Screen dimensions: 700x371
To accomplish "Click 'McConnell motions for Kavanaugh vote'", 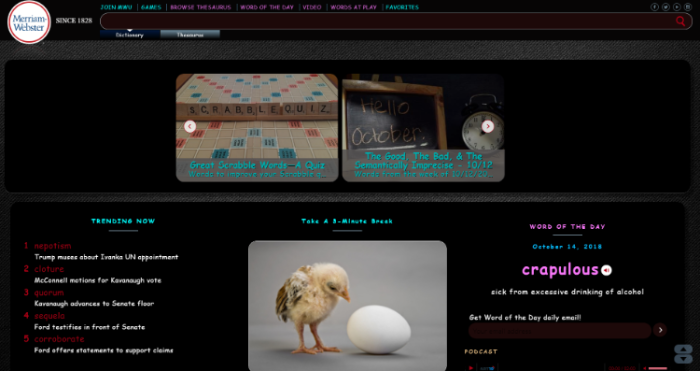I will click(x=98, y=280).
